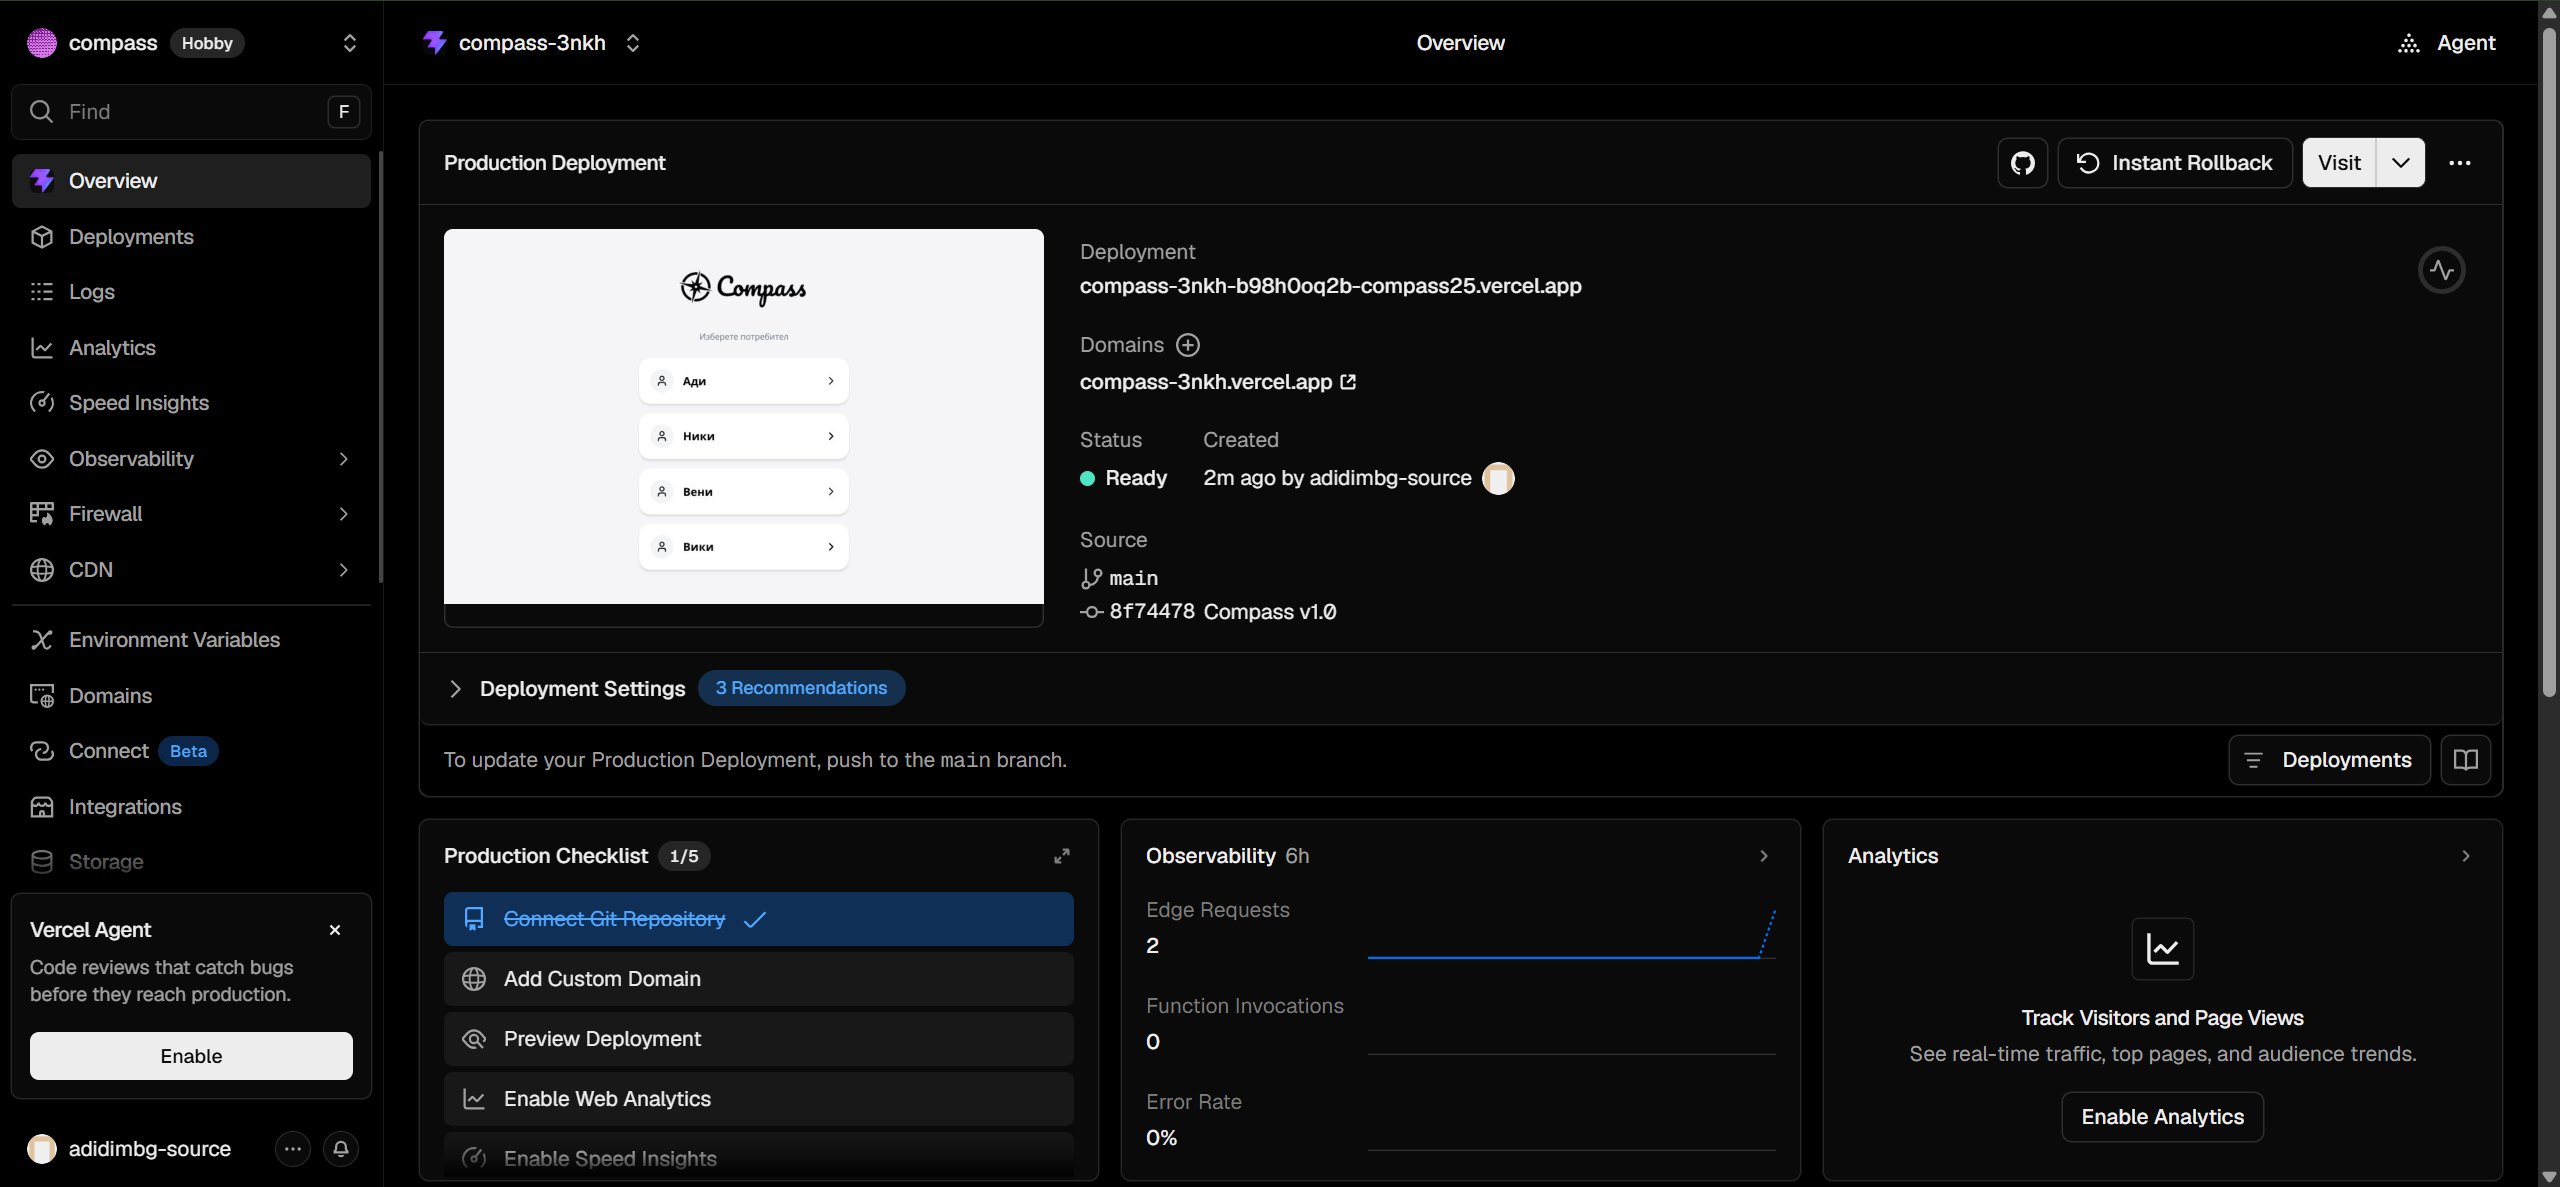Click the compass team avatar logo
Image resolution: width=2560 pixels, height=1187 pixels.
41,43
